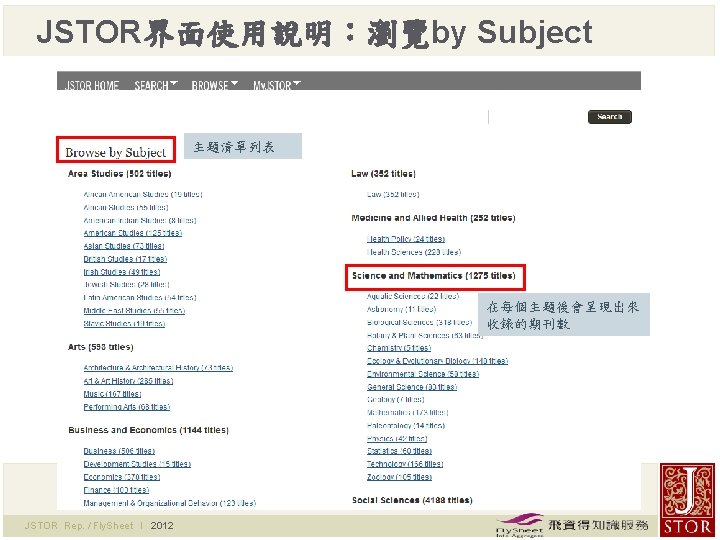Open Jewish Studies link
This screenshot has height=540, width=720.
pyautogui.click(x=126, y=285)
